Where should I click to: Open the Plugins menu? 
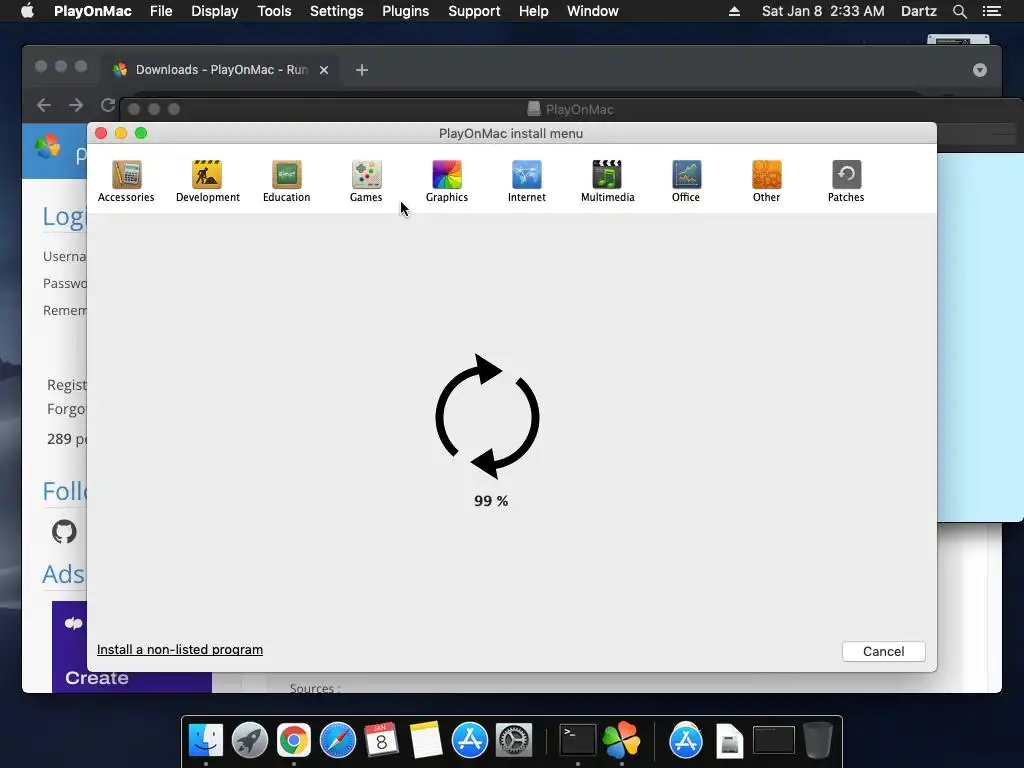406,11
